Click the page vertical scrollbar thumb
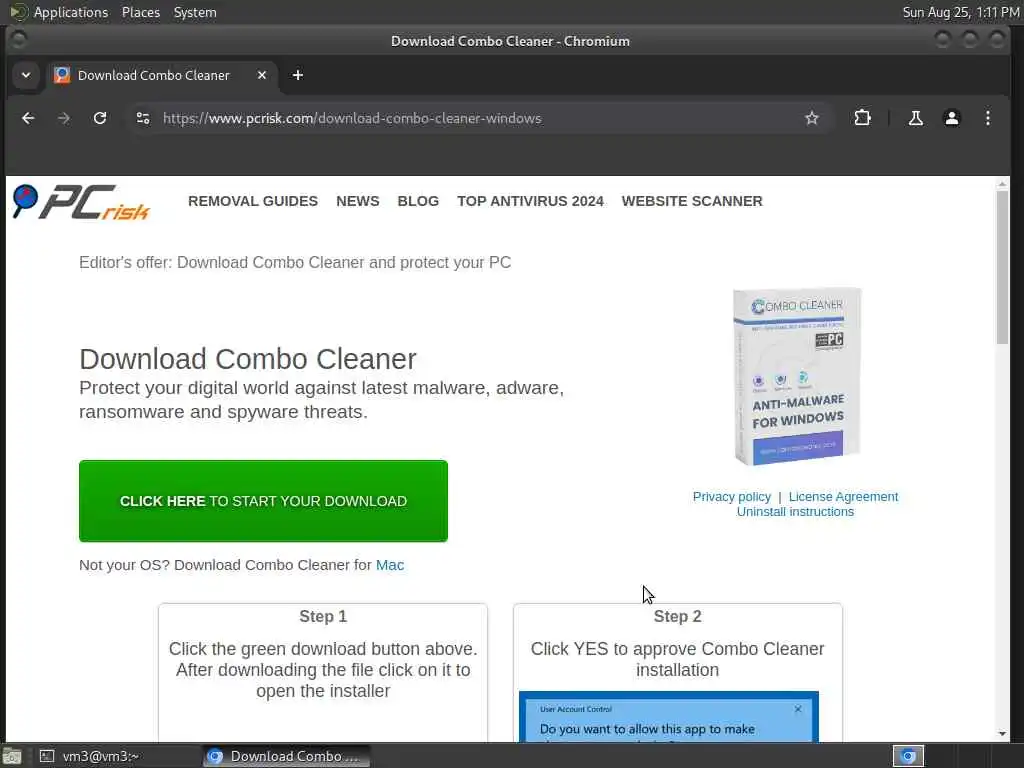Screen dimensions: 1024x768 coord(1002,268)
